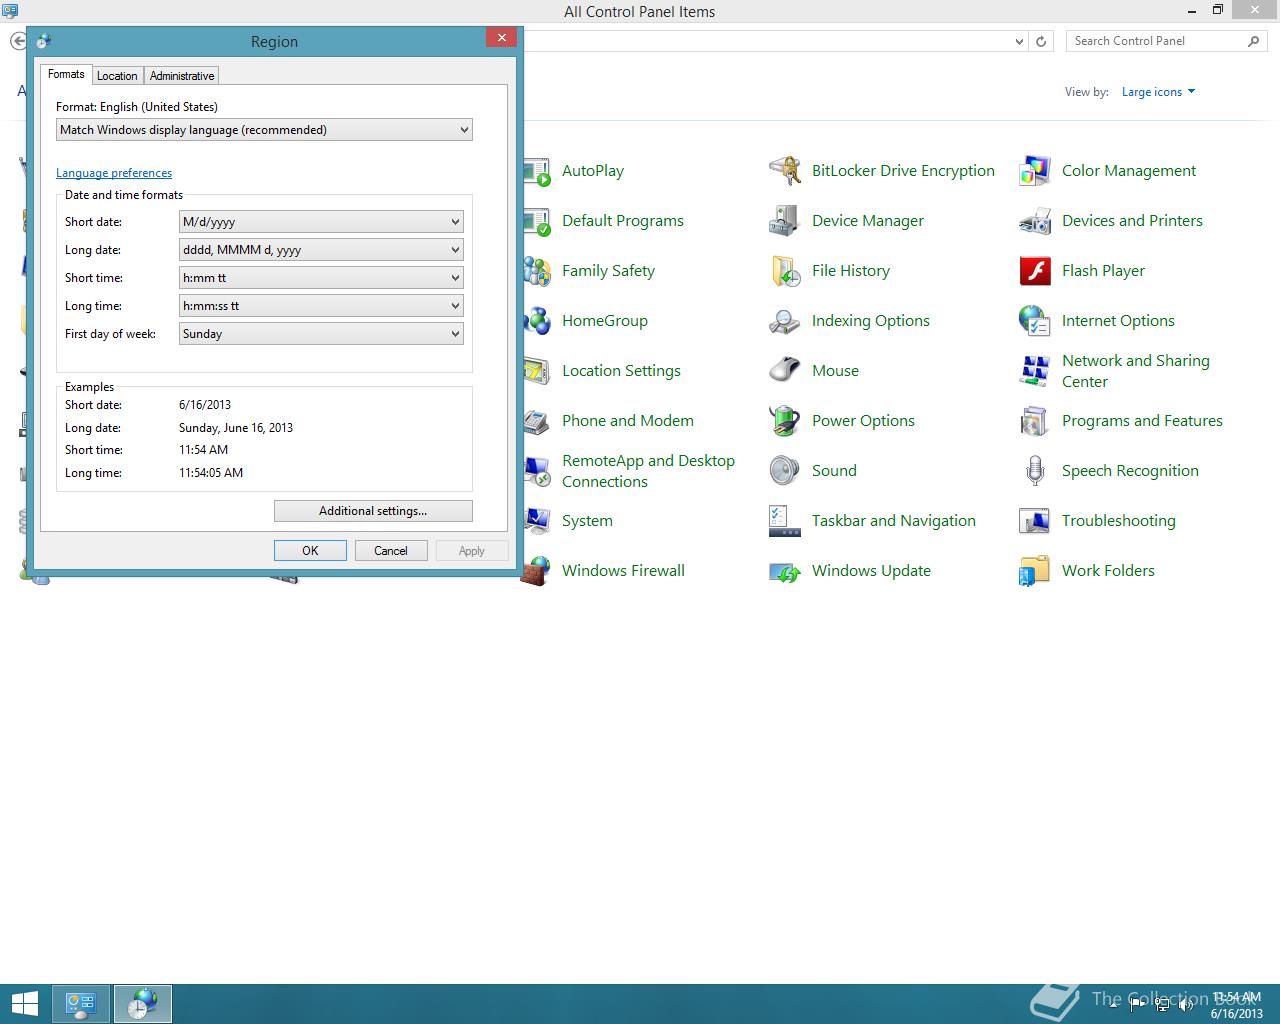Open Network and Sharing Center icon

pos(1035,371)
